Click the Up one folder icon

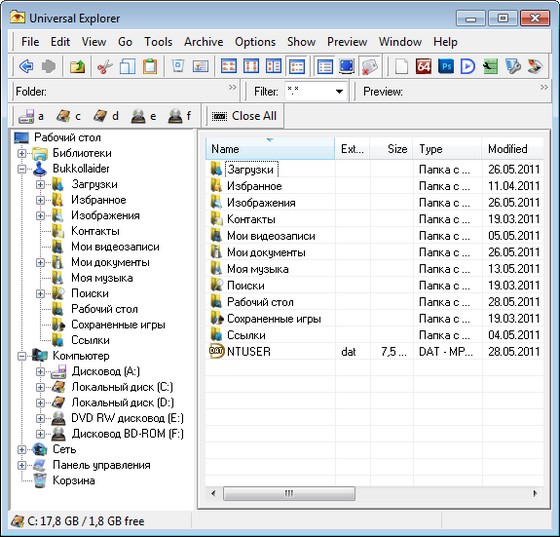pyautogui.click(x=78, y=66)
